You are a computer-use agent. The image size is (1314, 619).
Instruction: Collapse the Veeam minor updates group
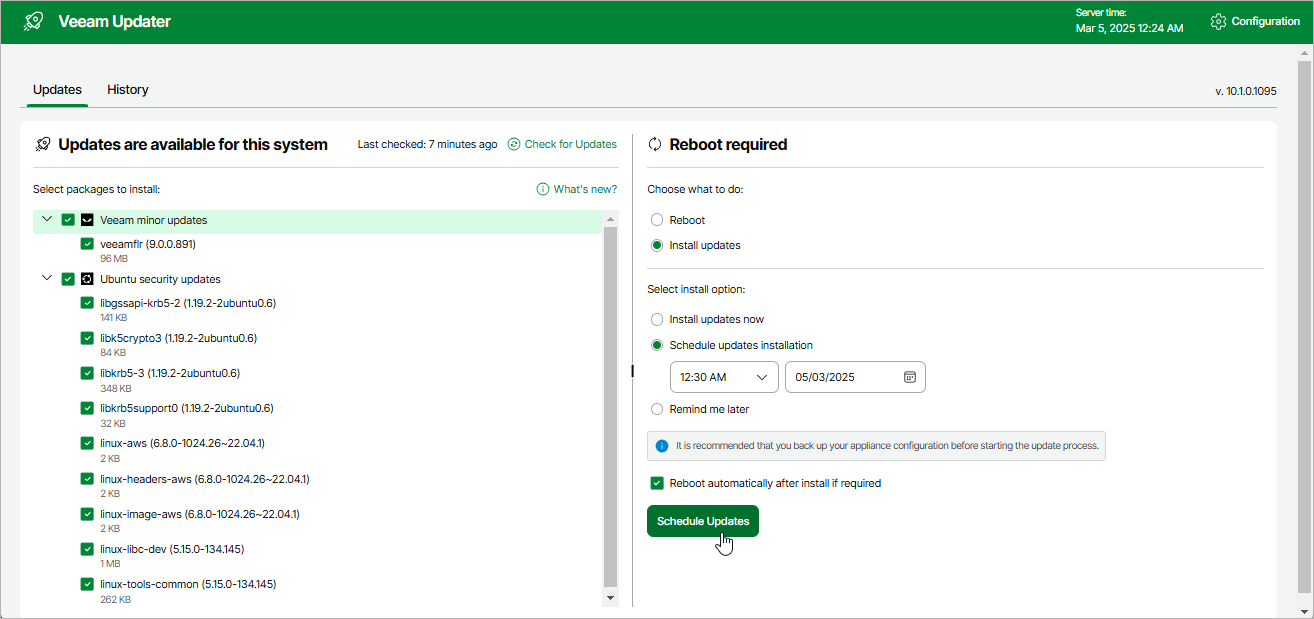pos(47,219)
